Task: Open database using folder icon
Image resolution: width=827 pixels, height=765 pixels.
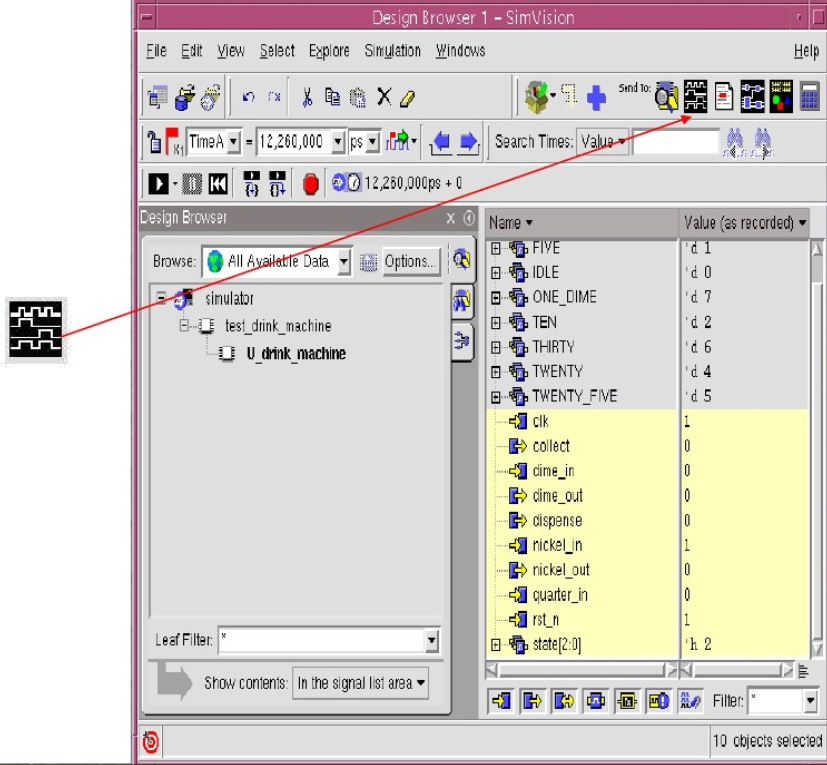Action: pyautogui.click(x=185, y=98)
